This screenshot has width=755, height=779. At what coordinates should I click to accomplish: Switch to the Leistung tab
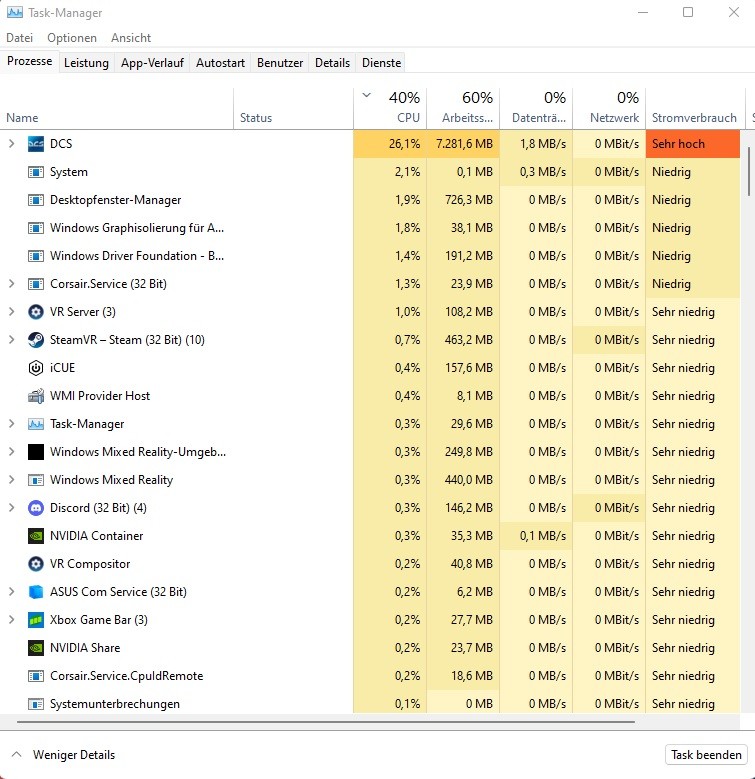86,63
